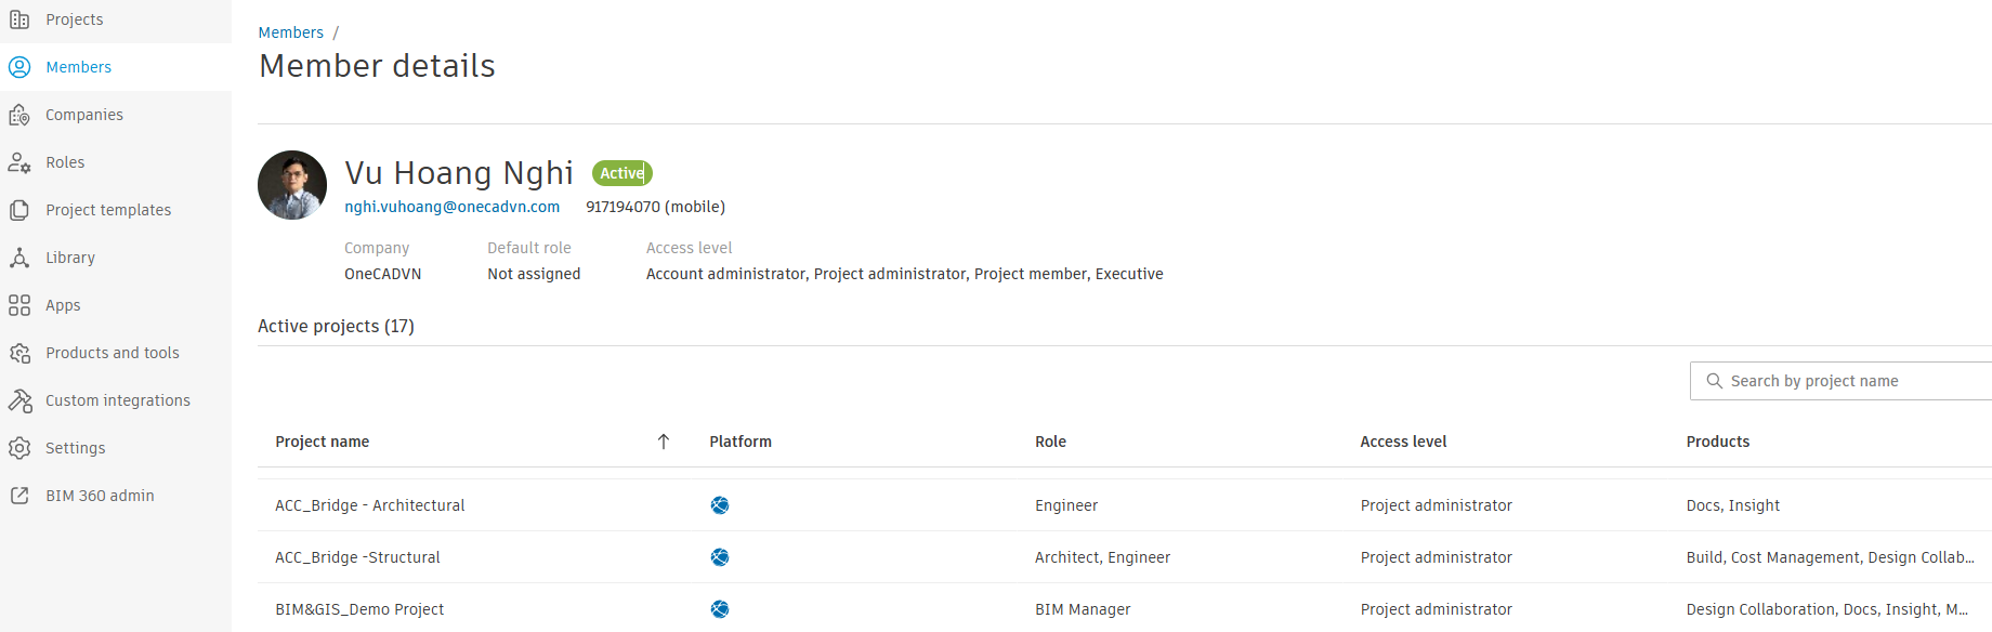Sort by the Project name column header

(x=322, y=442)
